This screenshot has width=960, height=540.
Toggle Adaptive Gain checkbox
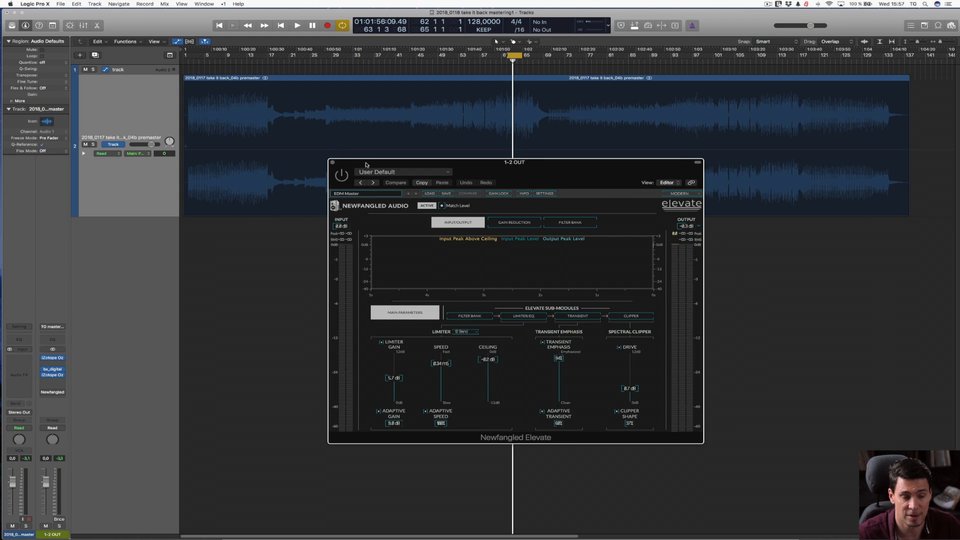[378, 411]
